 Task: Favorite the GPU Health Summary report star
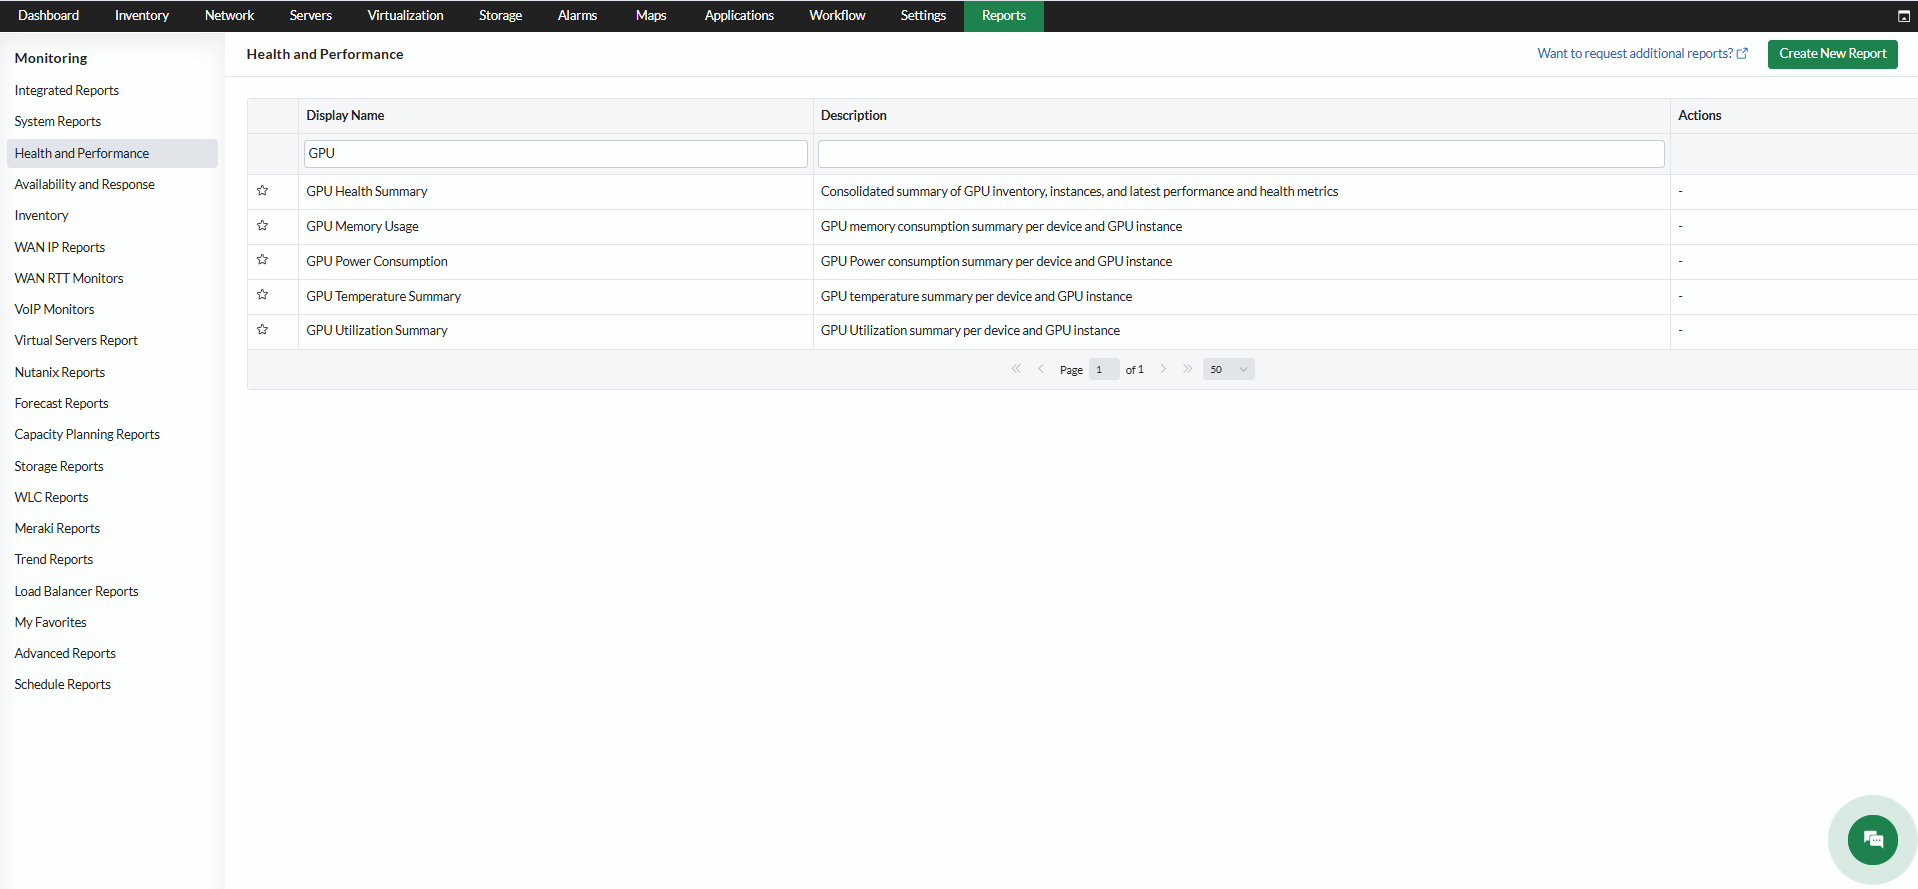pos(262,190)
